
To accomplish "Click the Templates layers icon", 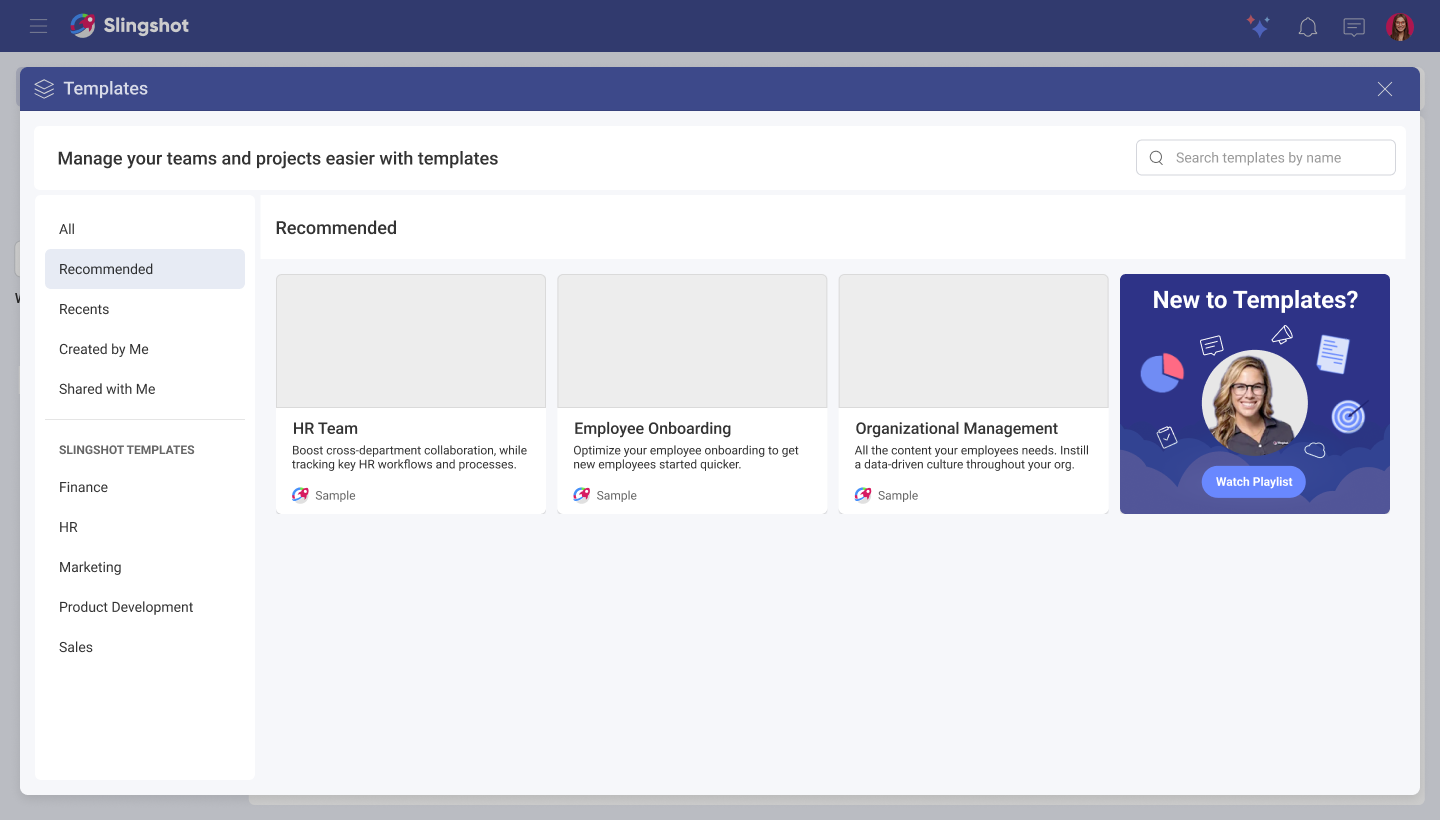I will point(44,89).
